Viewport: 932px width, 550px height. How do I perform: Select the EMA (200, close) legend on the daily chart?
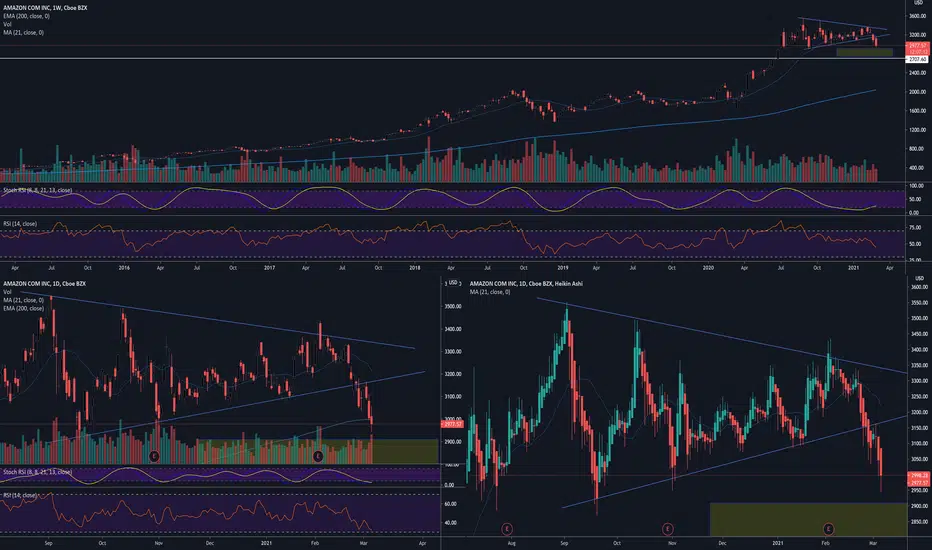coord(23,309)
